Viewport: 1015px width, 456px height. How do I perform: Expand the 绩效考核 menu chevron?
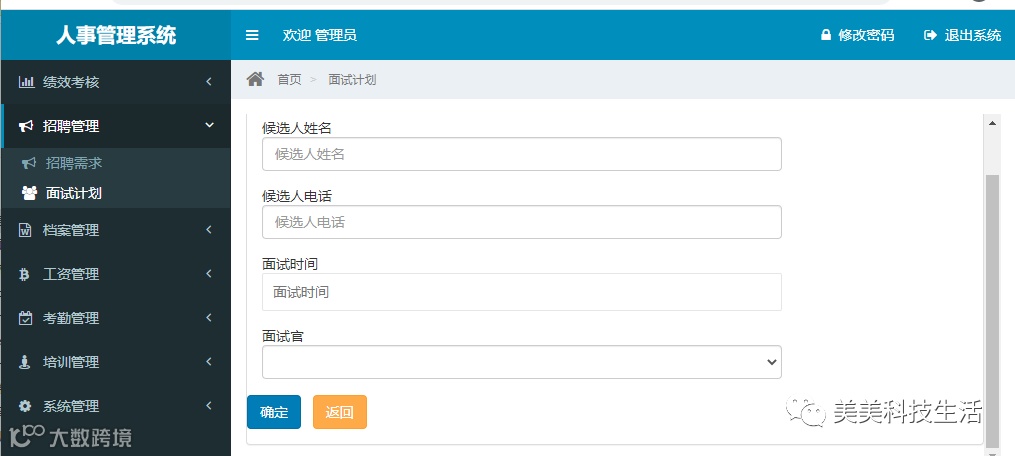pos(208,82)
